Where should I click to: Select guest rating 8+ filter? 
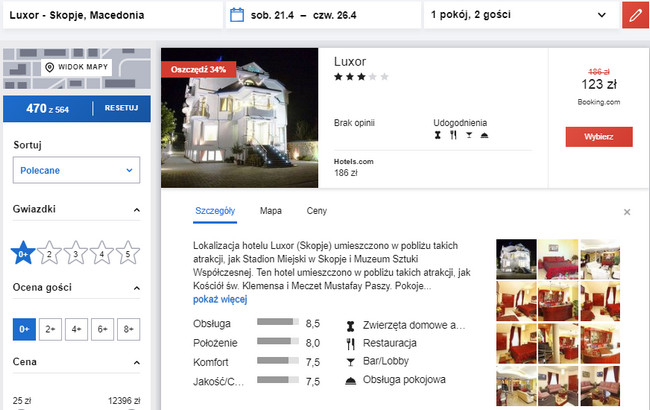[x=129, y=329]
